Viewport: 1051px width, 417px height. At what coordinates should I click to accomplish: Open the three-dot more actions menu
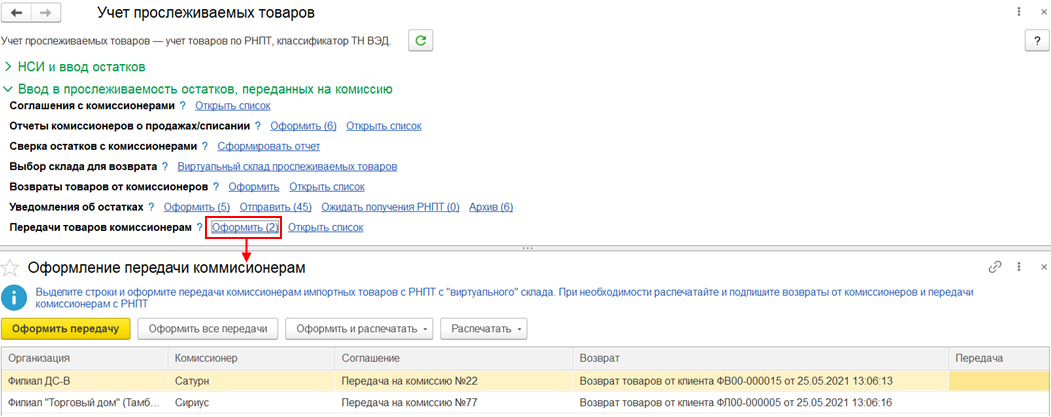[x=1018, y=267]
